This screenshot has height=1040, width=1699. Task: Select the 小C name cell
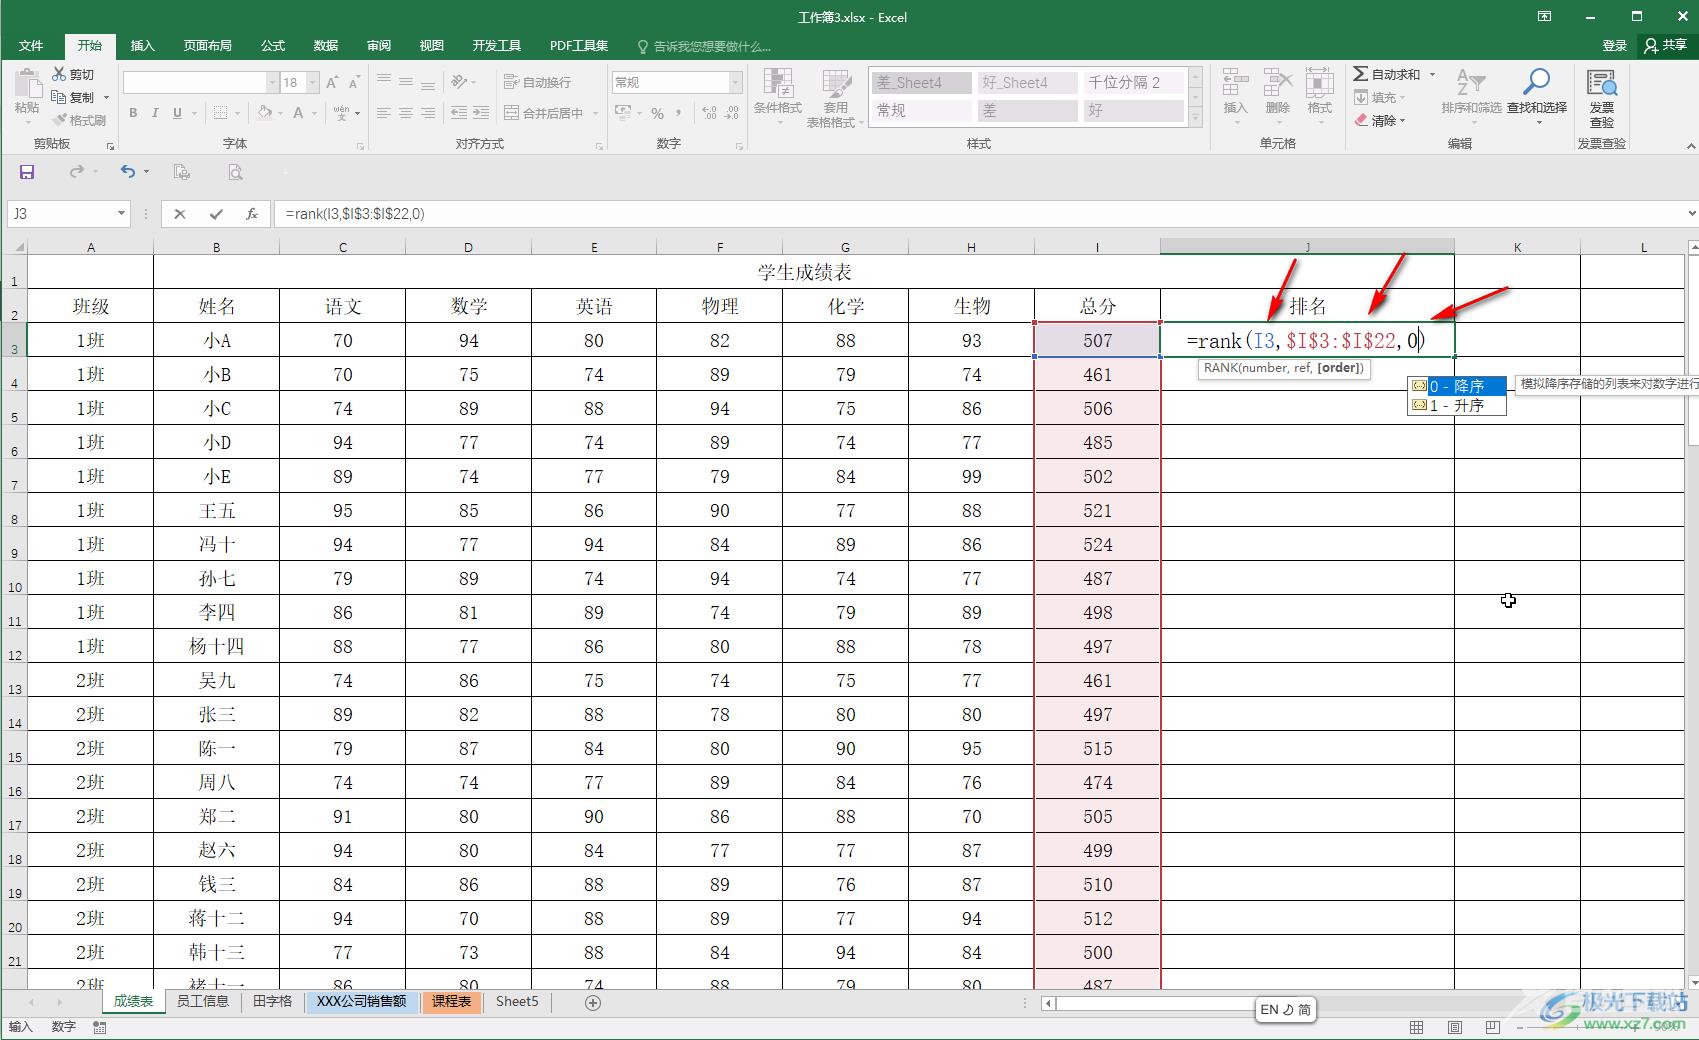click(216, 409)
